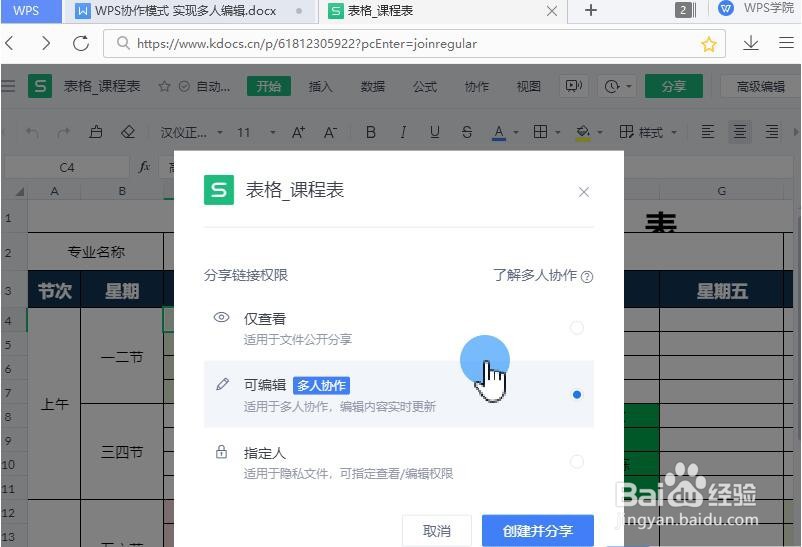Toggle italic formatting I
Image resolution: width=802 pixels, height=547 pixels.
[x=403, y=133]
